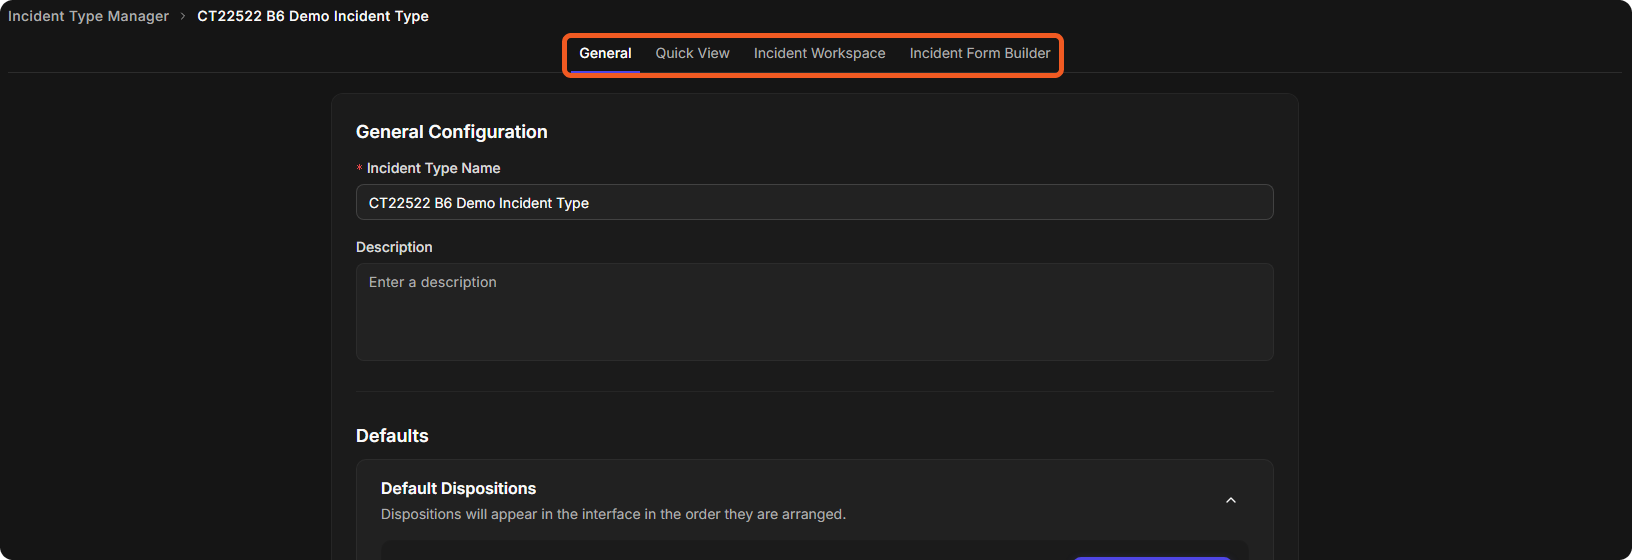Click the Defaults section heading

pos(392,436)
